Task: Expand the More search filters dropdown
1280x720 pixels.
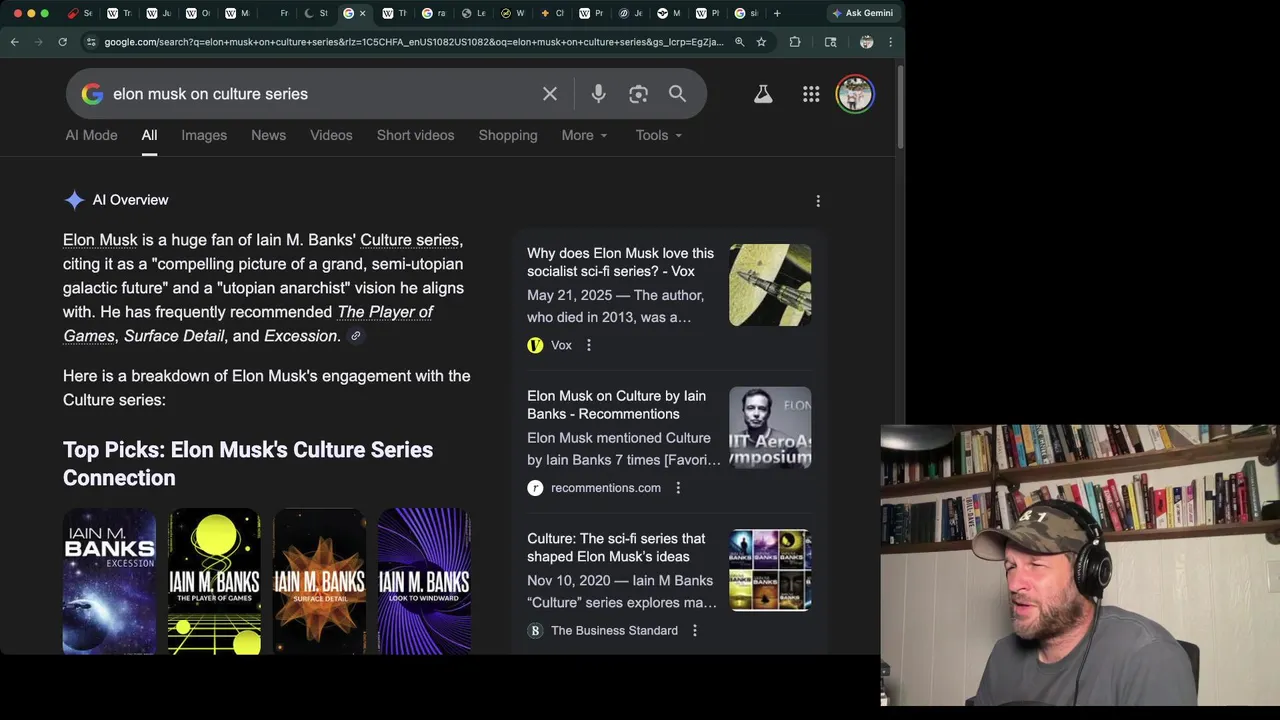Action: [585, 135]
